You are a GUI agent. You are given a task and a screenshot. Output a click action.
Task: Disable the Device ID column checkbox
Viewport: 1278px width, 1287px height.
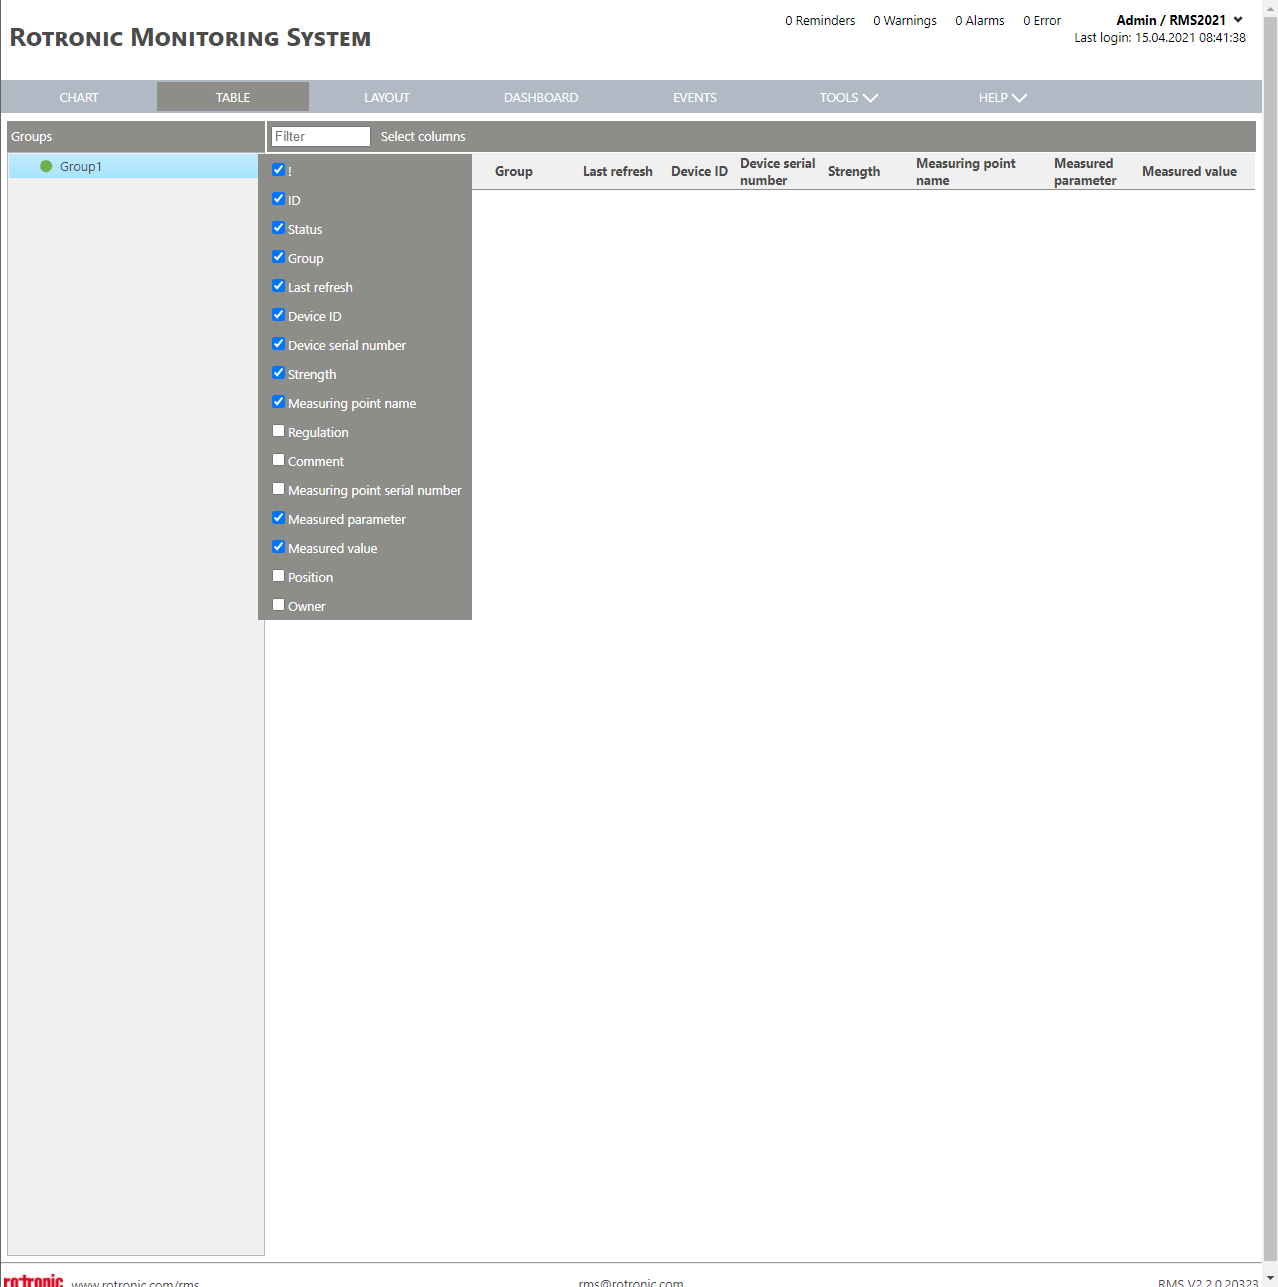coord(279,315)
